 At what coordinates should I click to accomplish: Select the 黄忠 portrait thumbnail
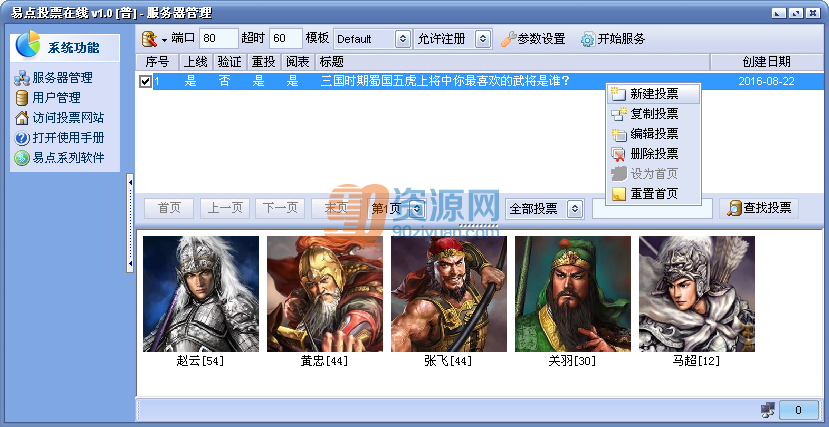tap(325, 294)
